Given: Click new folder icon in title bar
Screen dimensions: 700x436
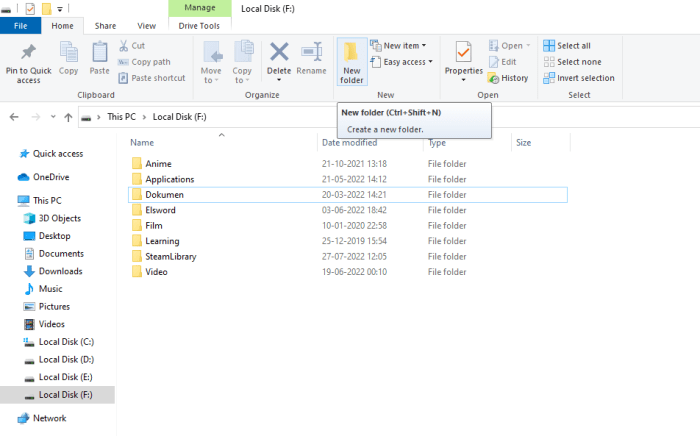Looking at the screenshot, I should pos(46,8).
